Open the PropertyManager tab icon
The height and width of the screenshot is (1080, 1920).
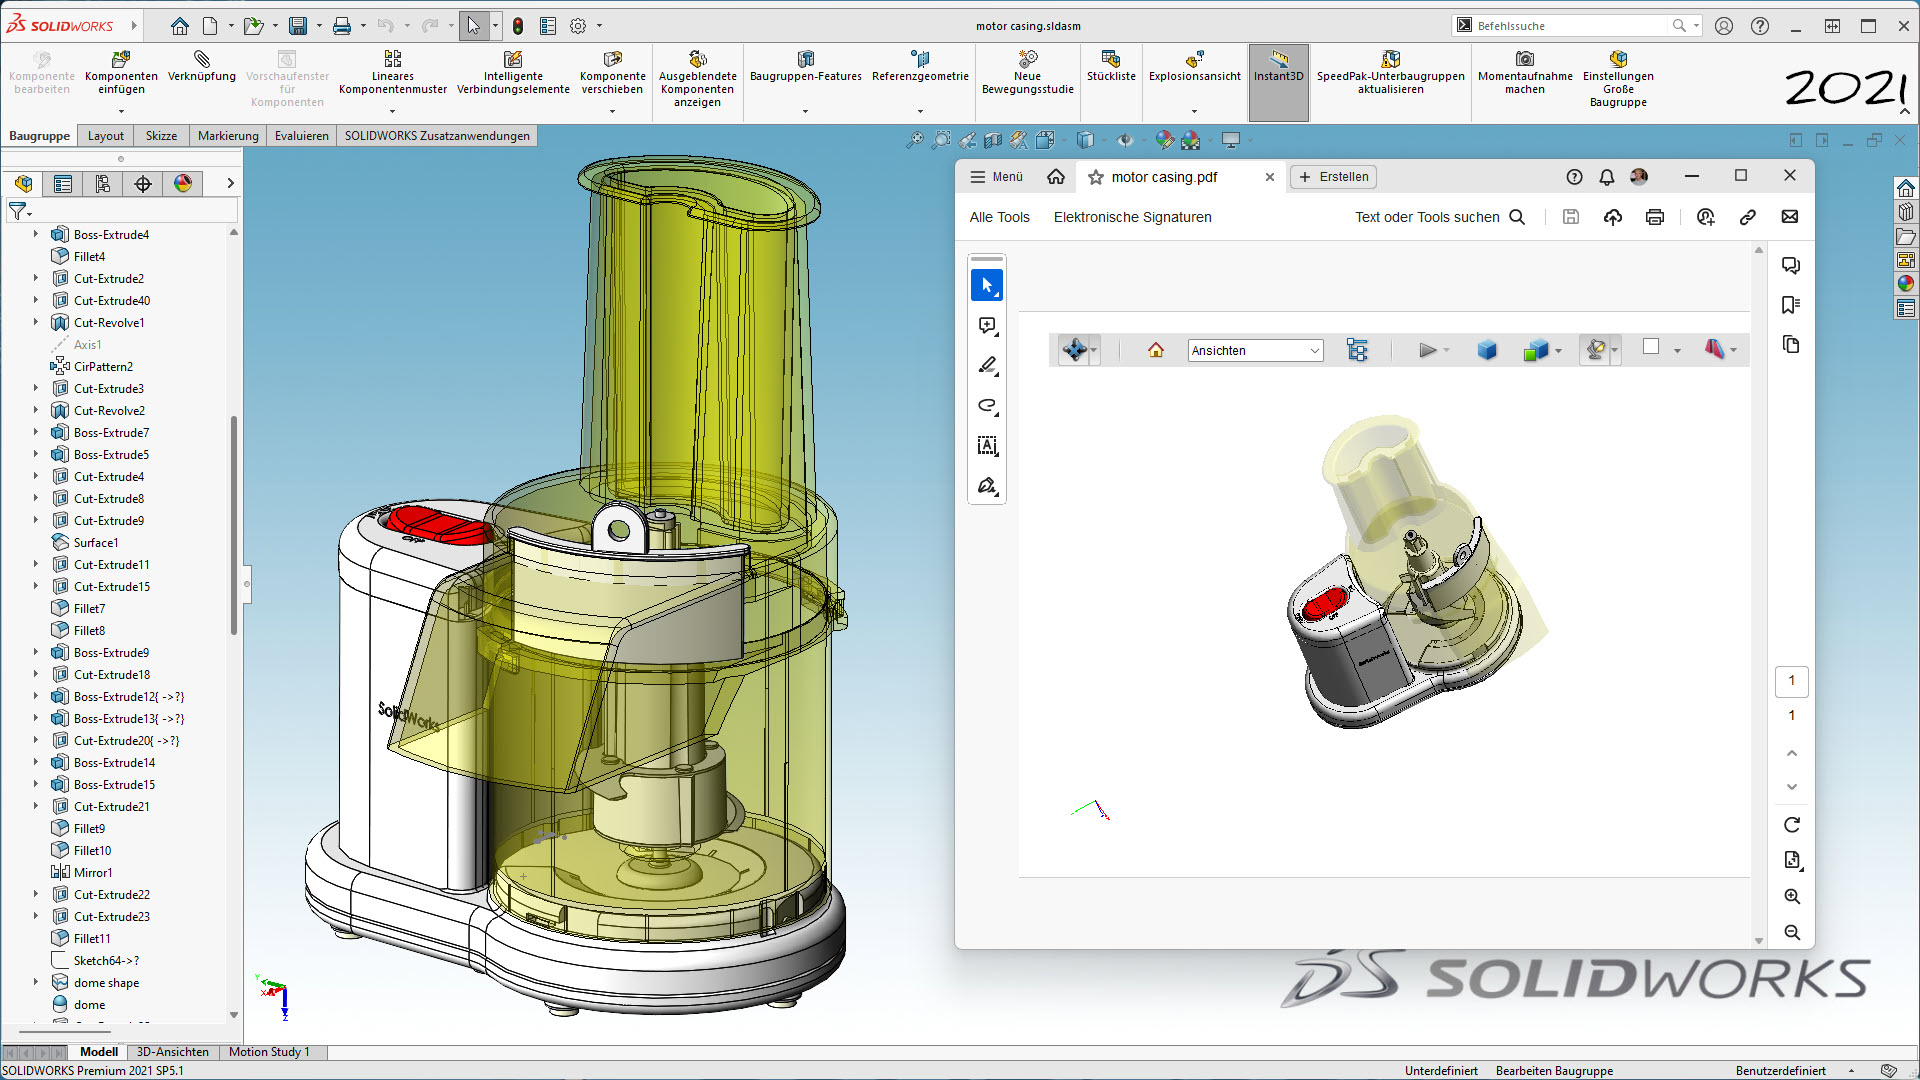[63, 184]
